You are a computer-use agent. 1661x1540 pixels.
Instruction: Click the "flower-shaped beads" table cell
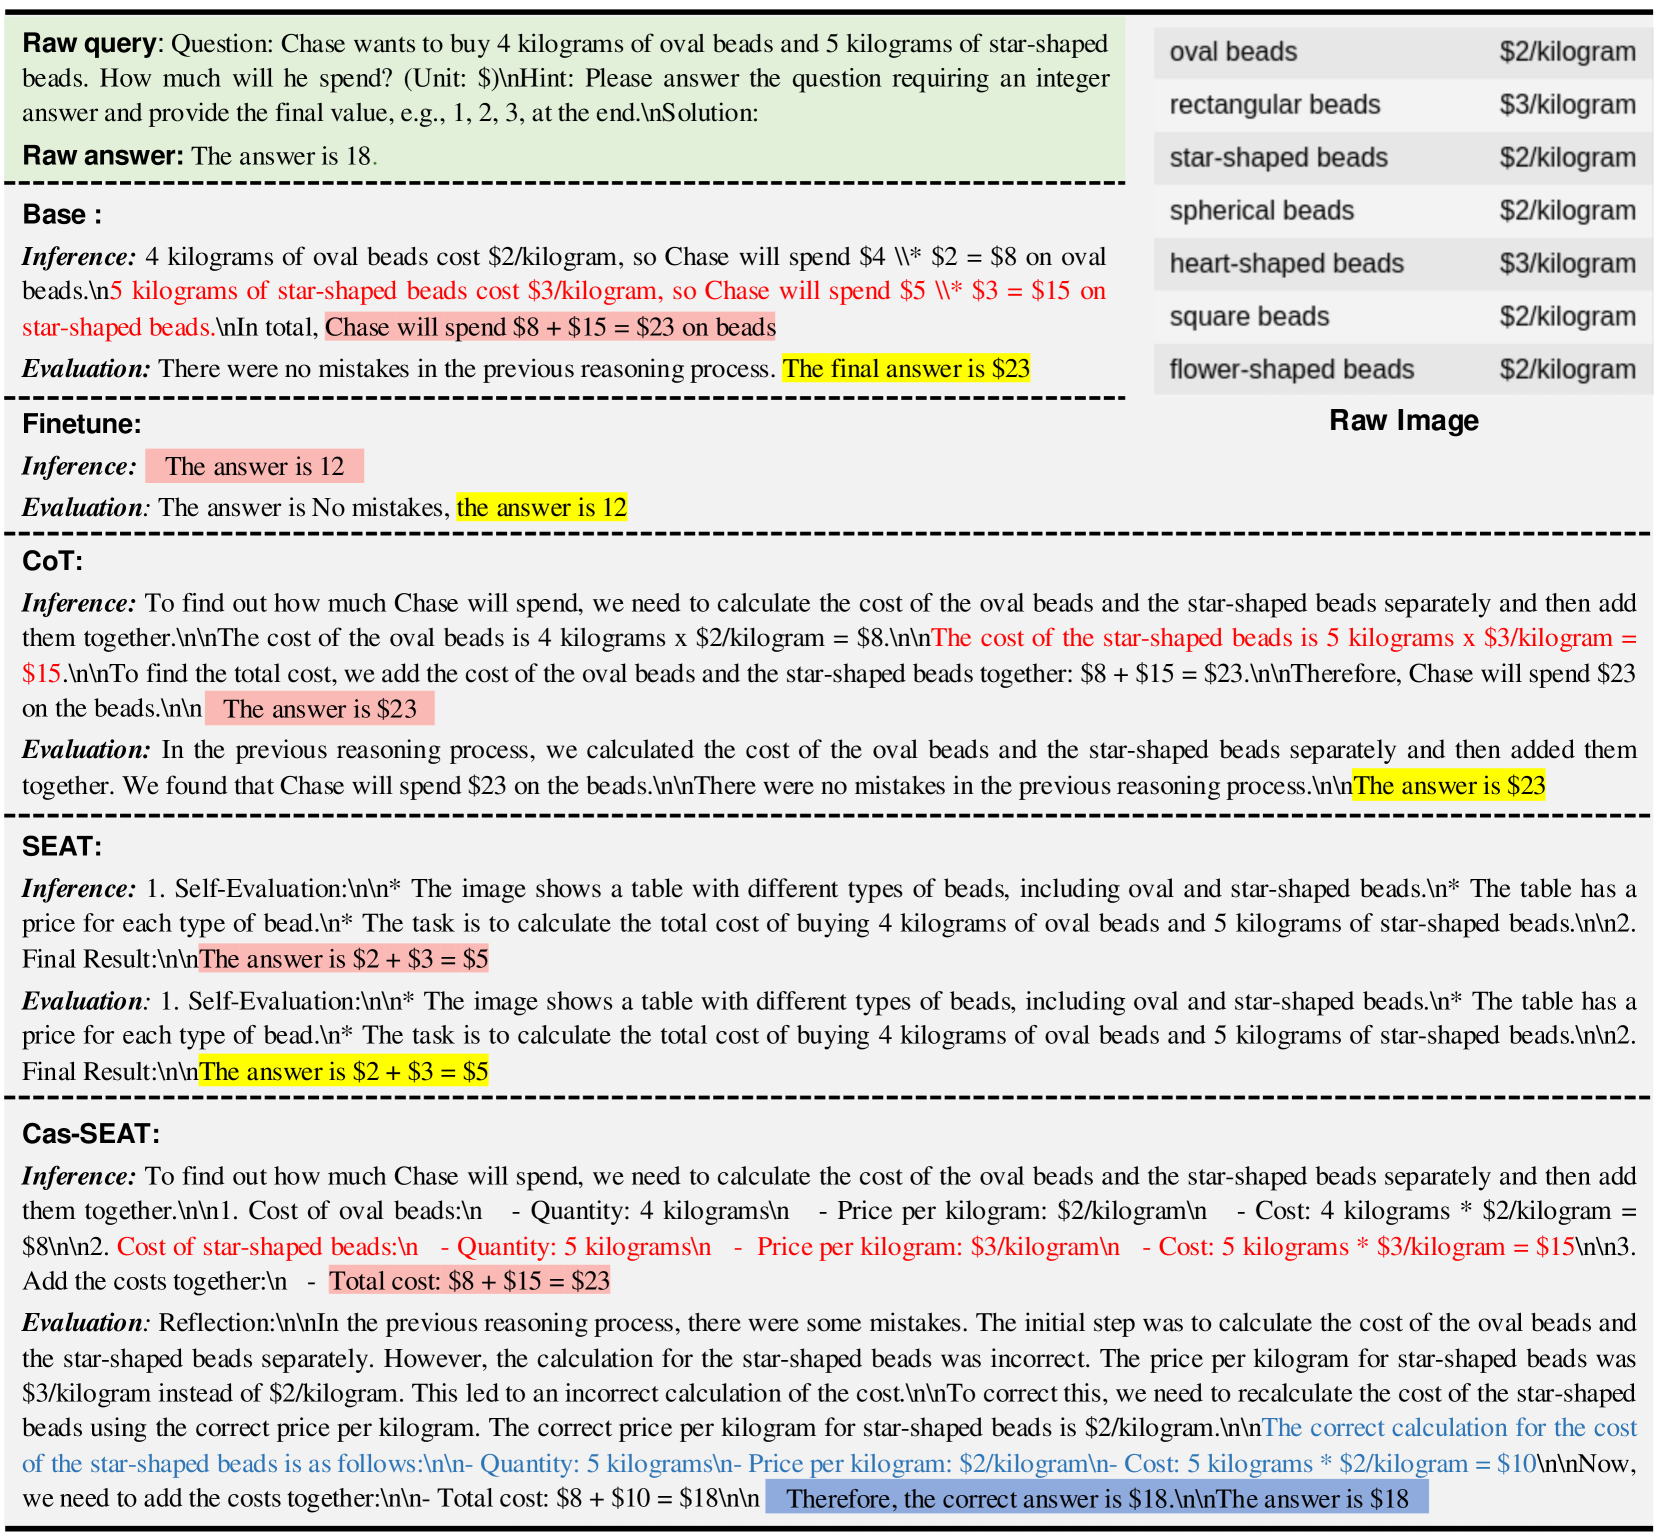click(1292, 370)
